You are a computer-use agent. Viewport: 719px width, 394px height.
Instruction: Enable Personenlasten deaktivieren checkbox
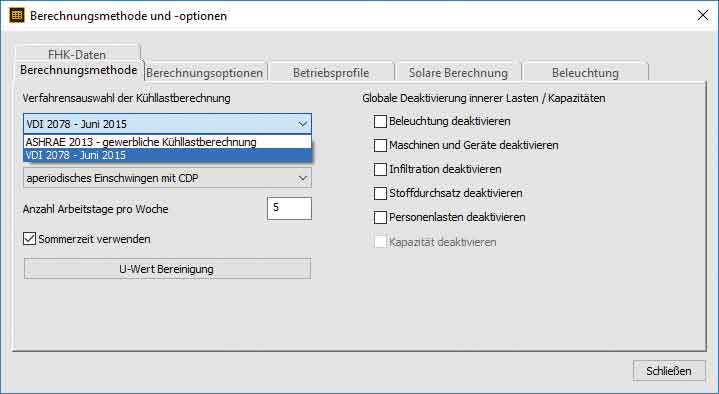click(x=380, y=217)
